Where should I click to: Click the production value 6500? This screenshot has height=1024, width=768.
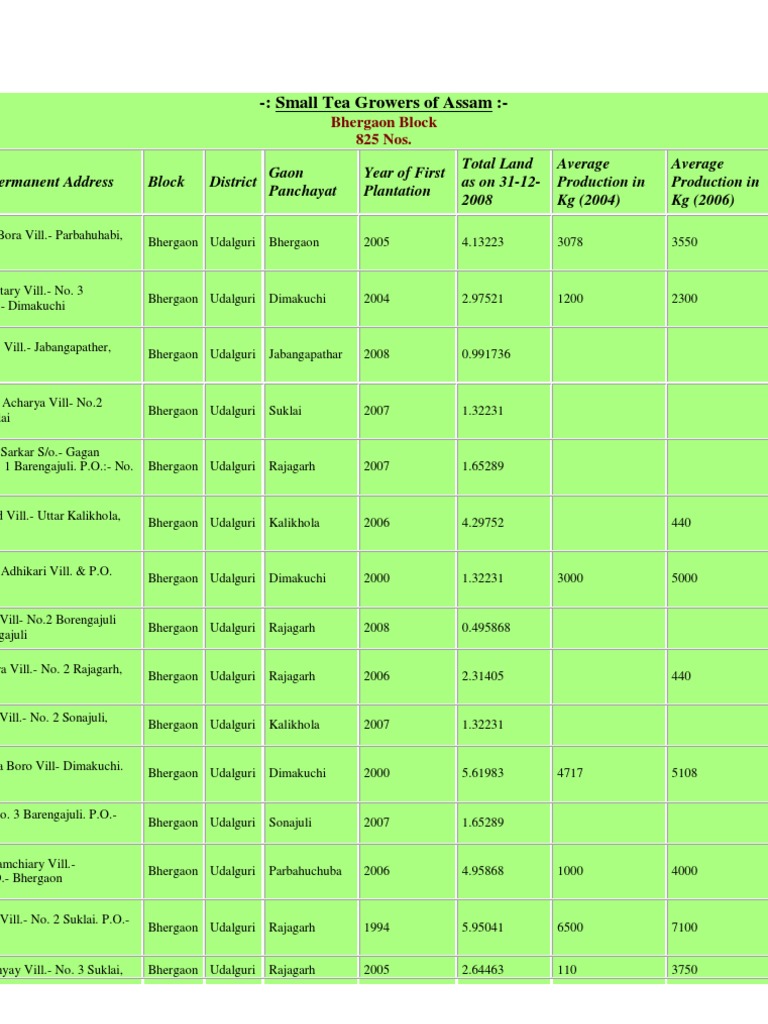[x=569, y=927]
